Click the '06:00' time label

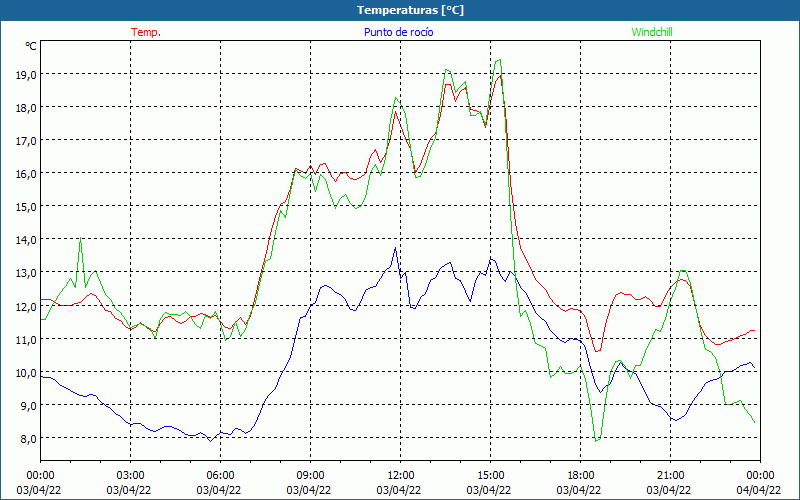(x=220, y=476)
